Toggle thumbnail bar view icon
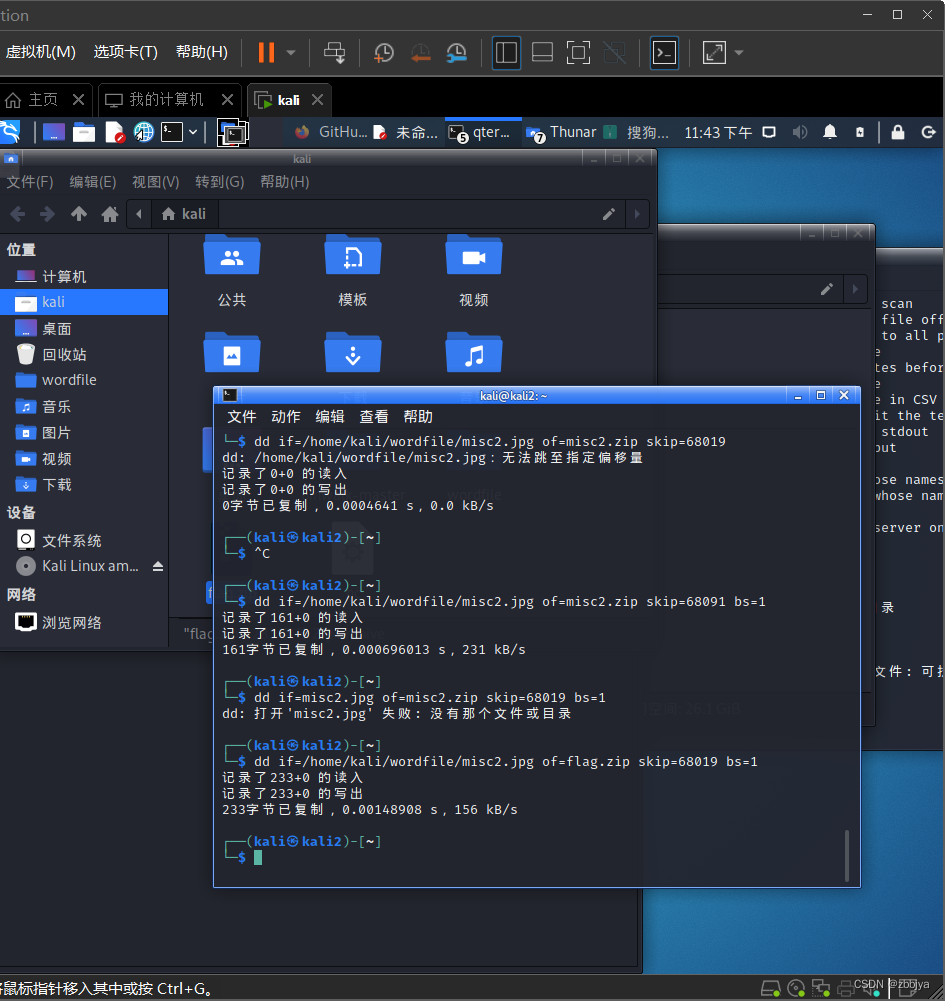This screenshot has width=945, height=1001. point(542,52)
